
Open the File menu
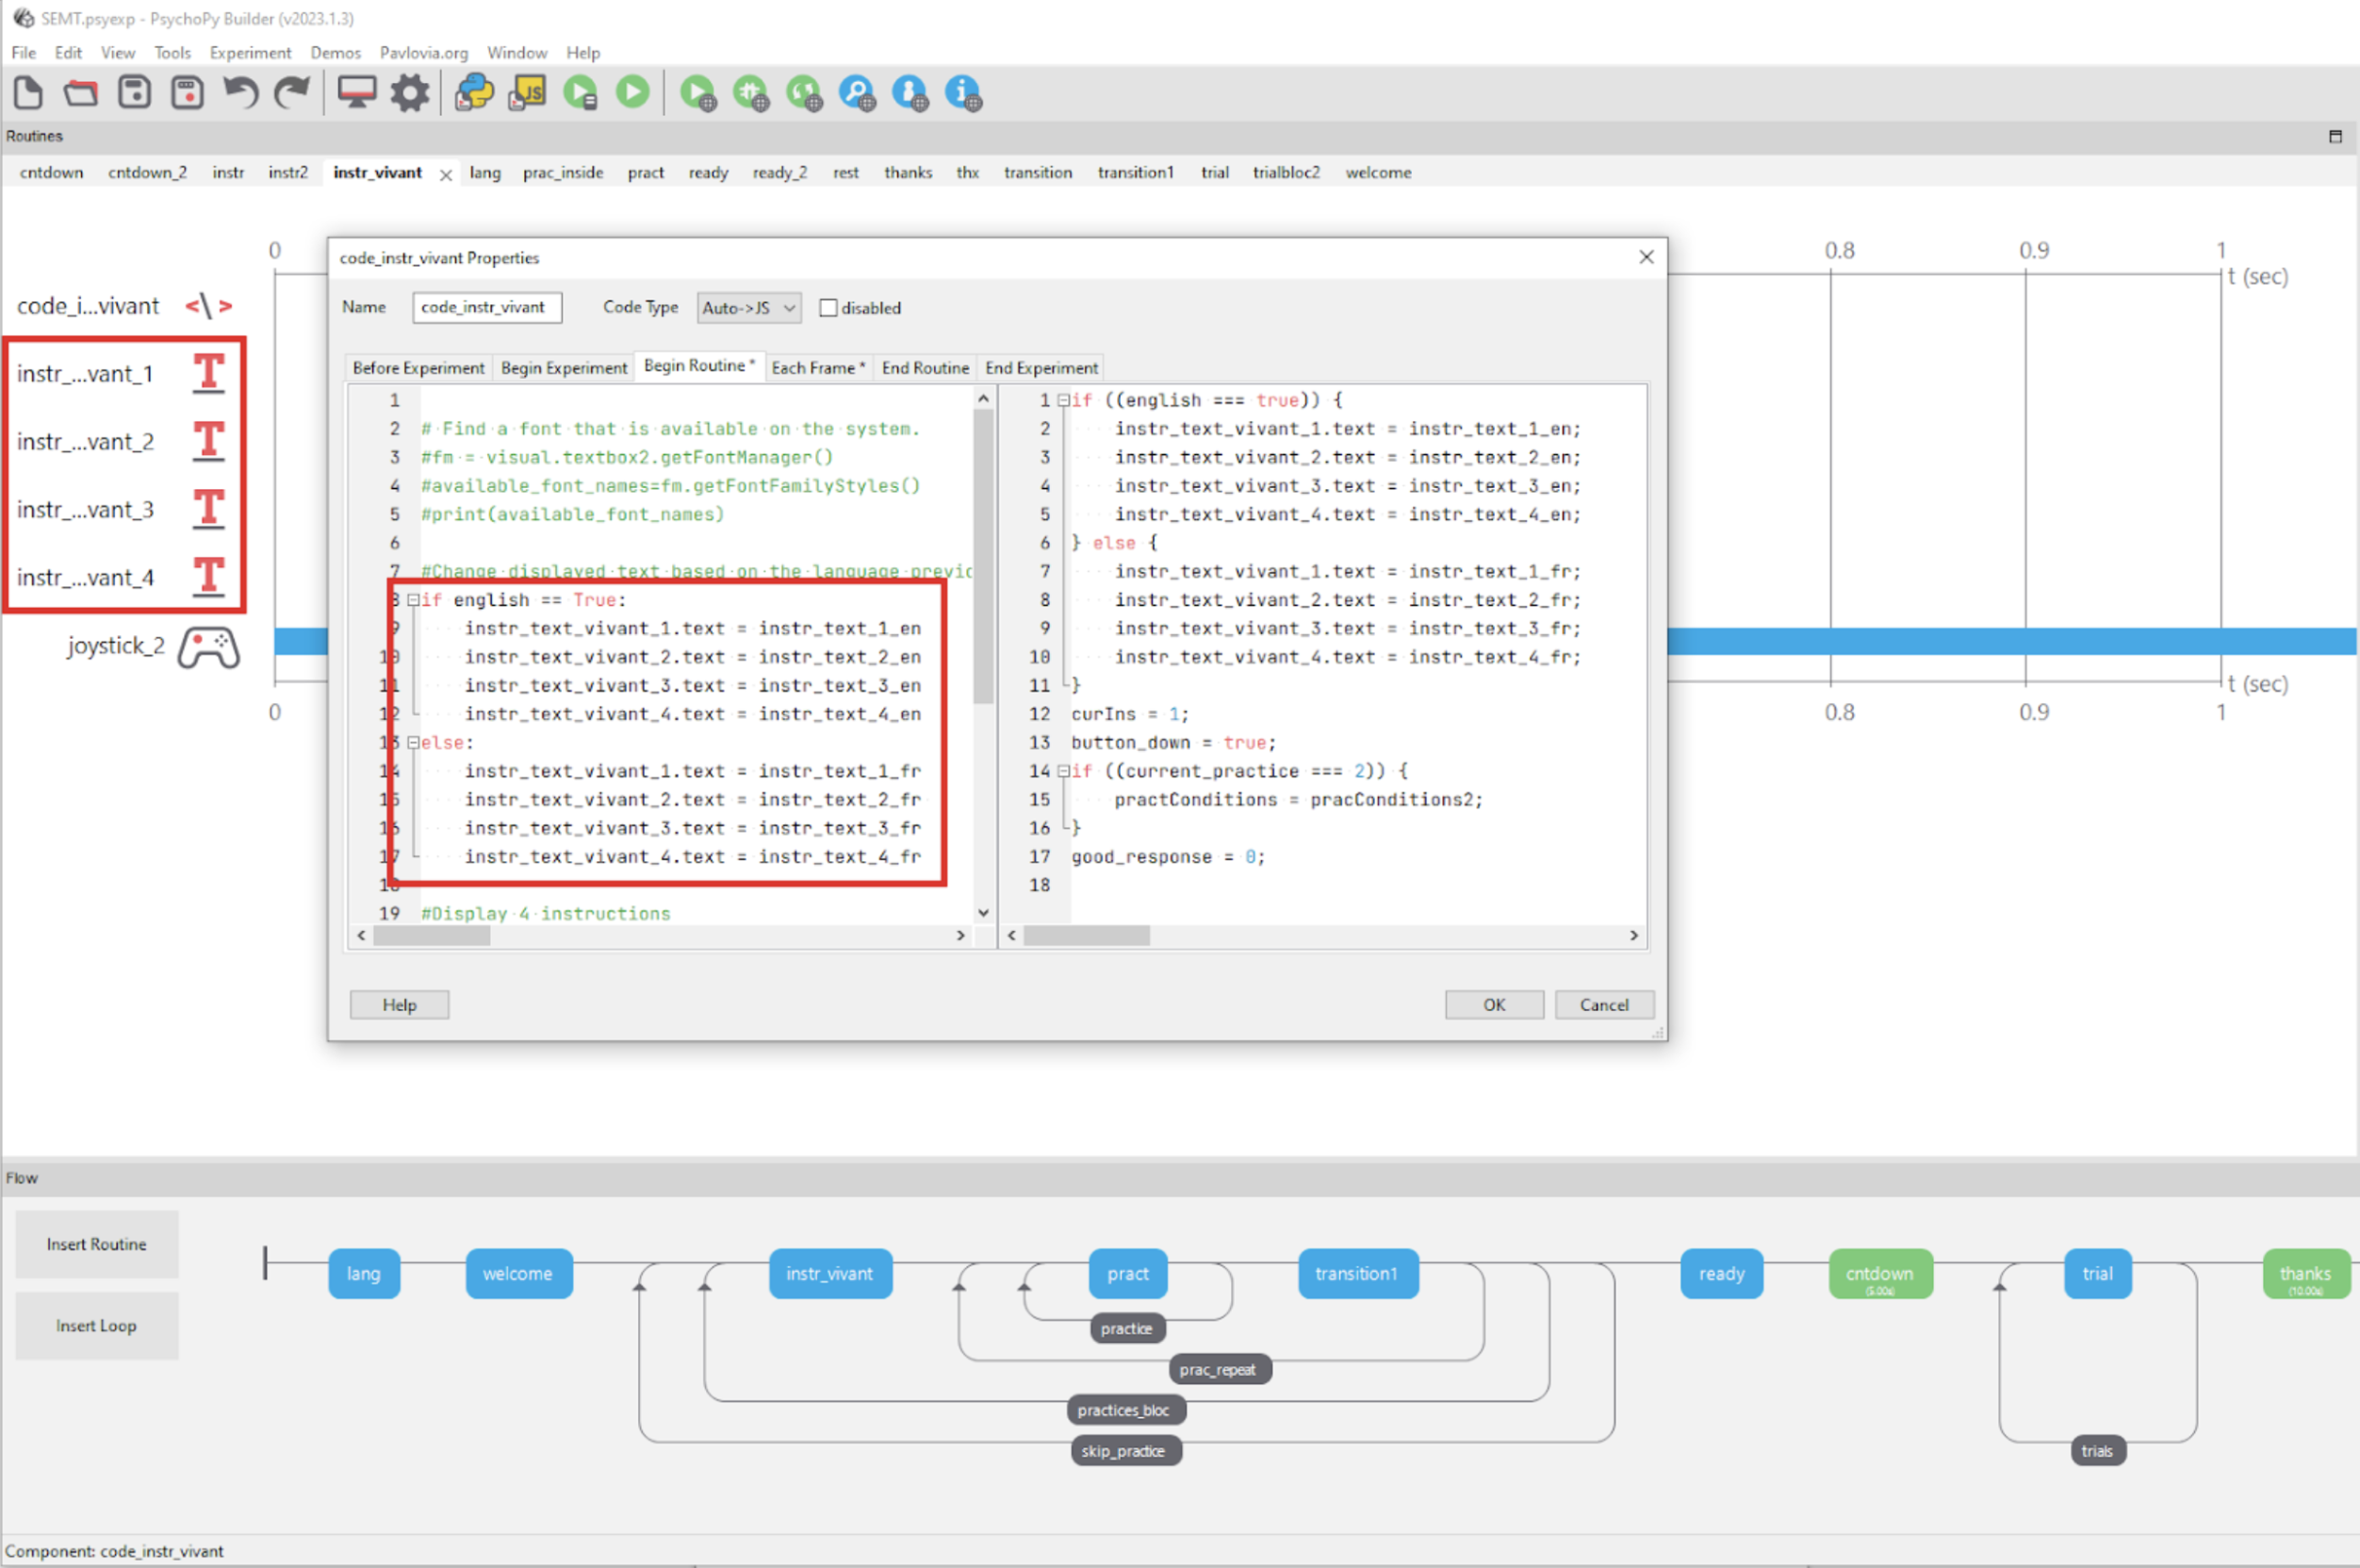tap(23, 52)
